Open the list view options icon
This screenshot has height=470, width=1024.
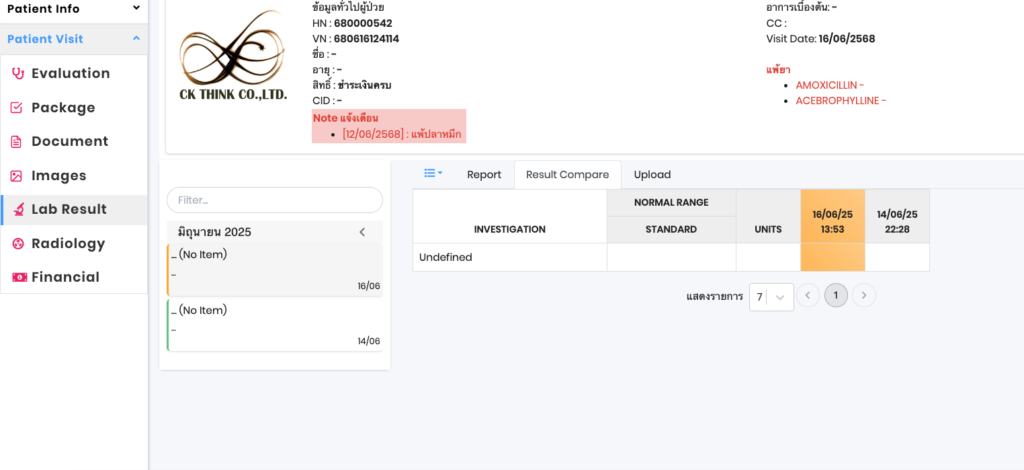point(433,174)
